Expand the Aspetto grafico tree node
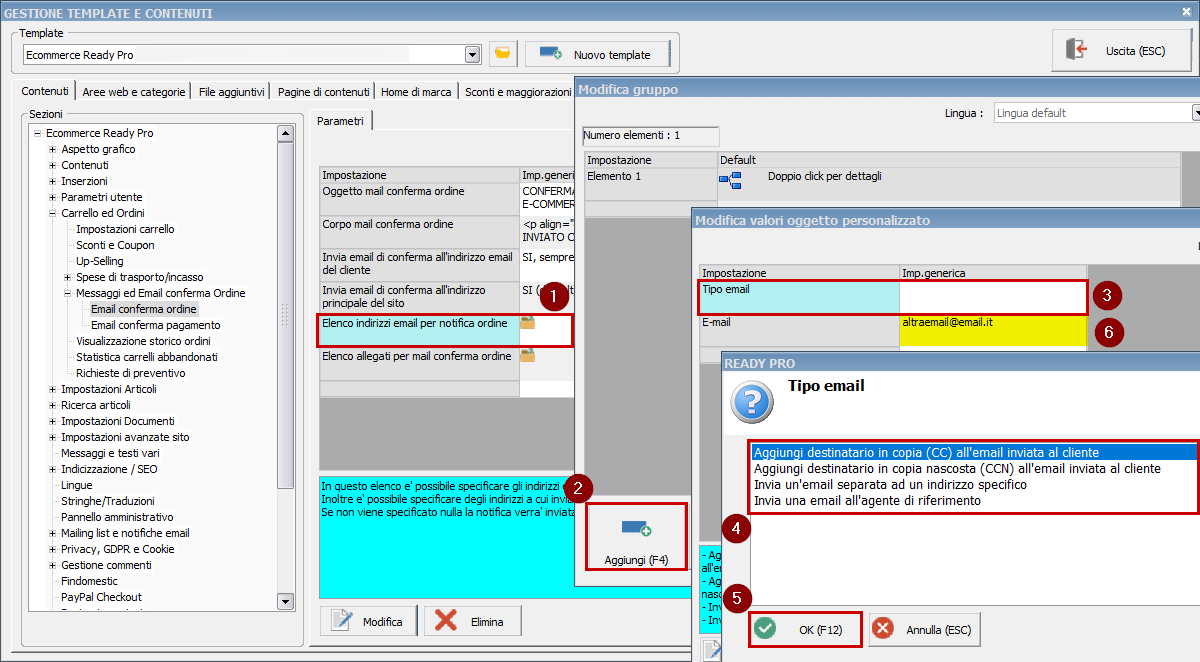The height and width of the screenshot is (662, 1200). 52,149
